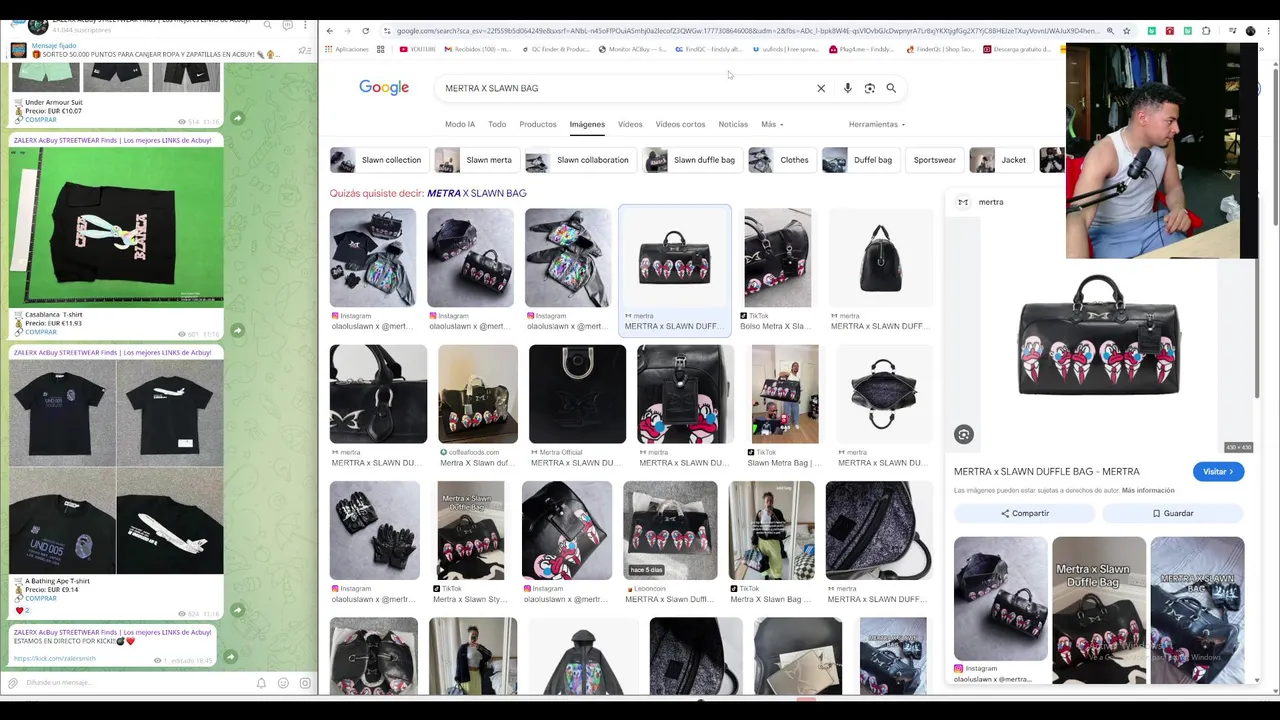Image resolution: width=1280 pixels, height=720 pixels.
Task: Search inside image with lens button
Action: 963,434
